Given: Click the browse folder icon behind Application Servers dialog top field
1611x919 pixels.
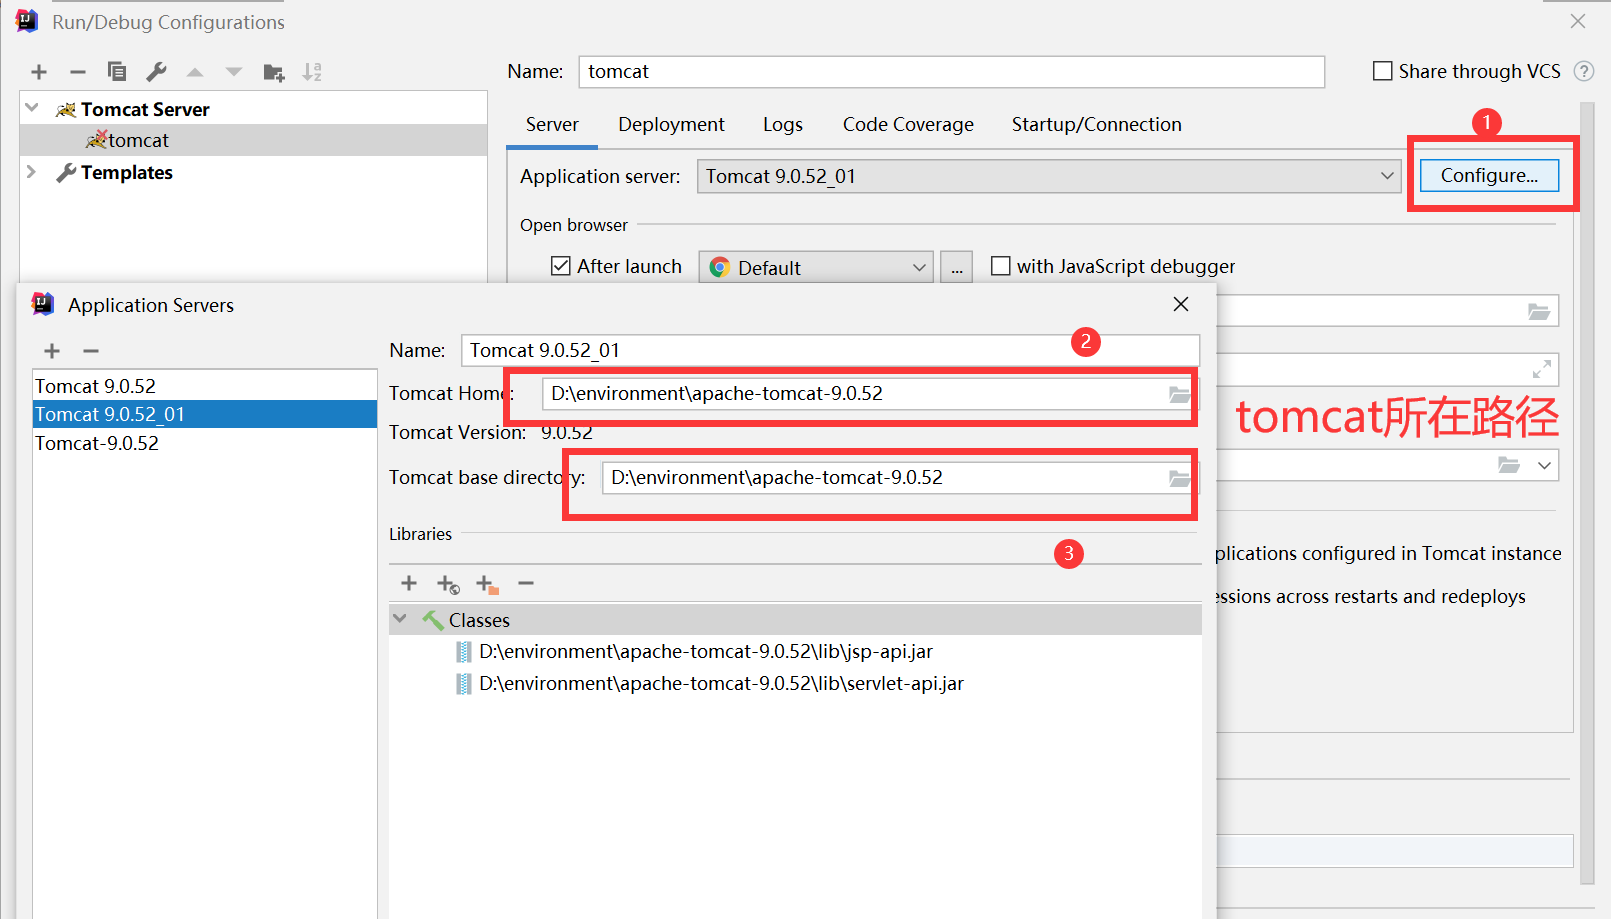Looking at the screenshot, I should (1539, 312).
